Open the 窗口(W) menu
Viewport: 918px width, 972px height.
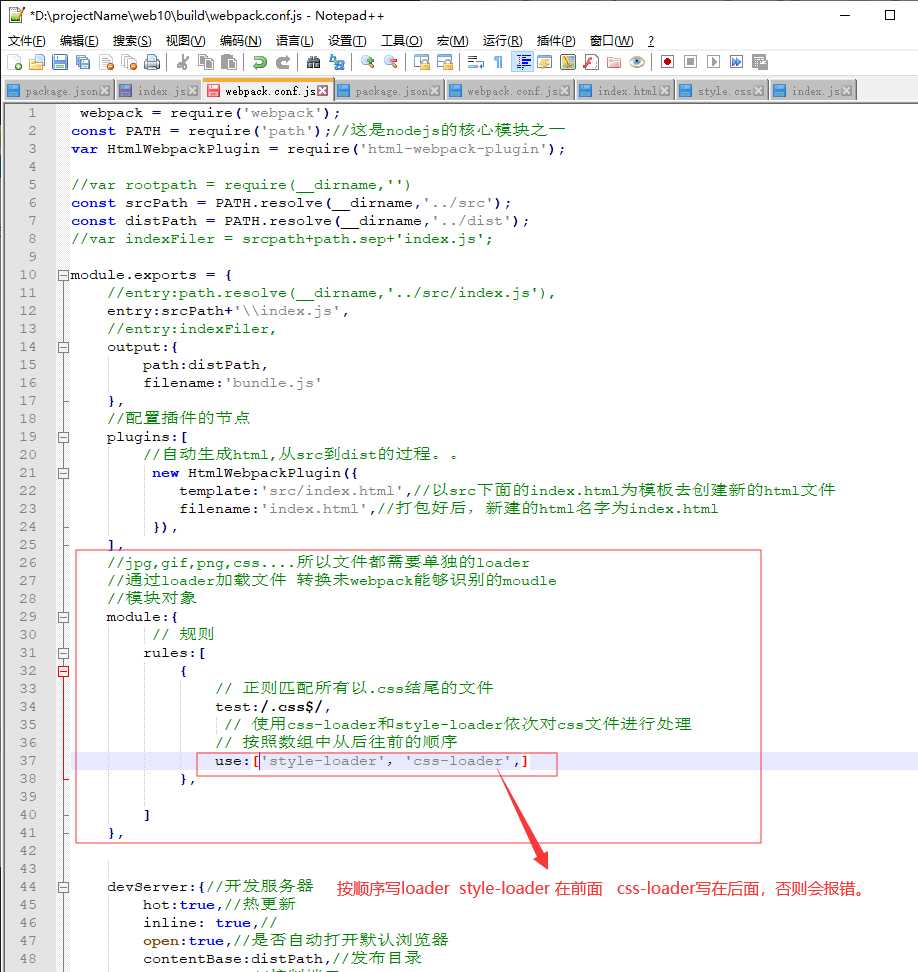pyautogui.click(x=611, y=41)
